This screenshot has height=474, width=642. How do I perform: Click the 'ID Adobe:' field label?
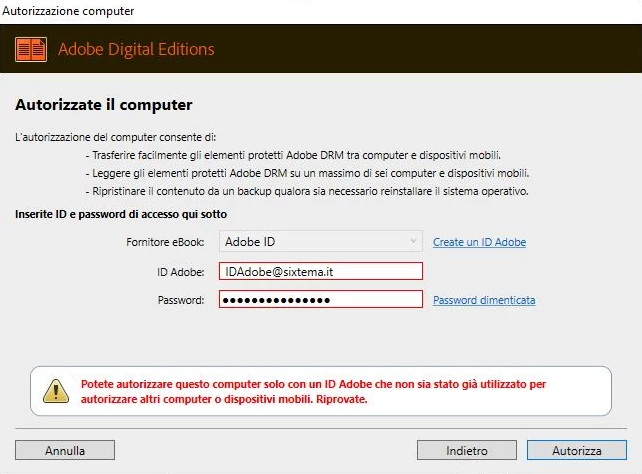click(x=181, y=272)
